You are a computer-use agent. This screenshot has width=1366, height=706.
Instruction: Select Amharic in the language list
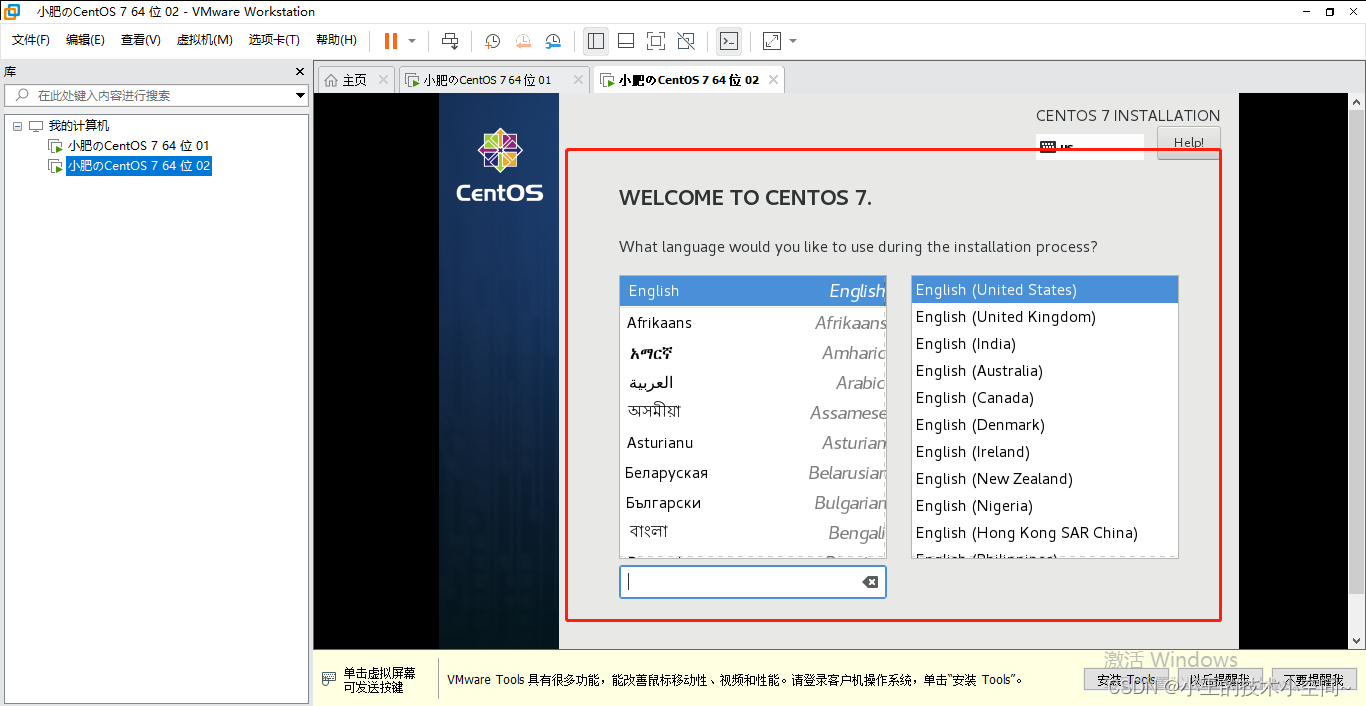tap(753, 353)
